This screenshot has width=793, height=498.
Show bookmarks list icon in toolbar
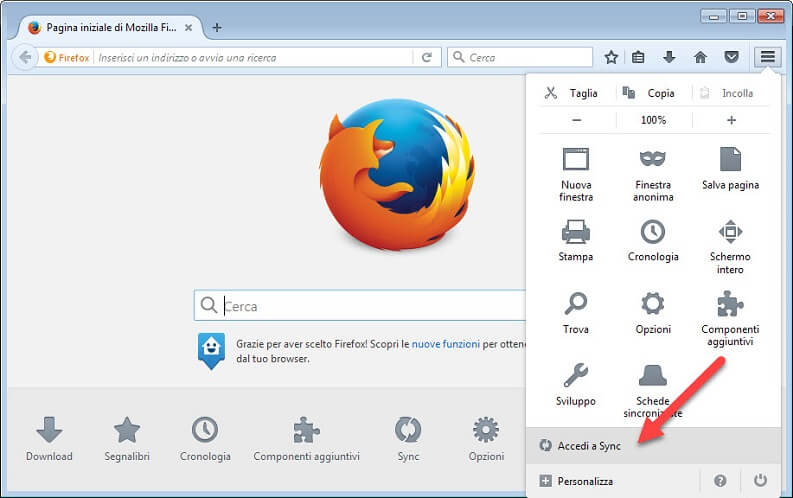click(x=638, y=57)
